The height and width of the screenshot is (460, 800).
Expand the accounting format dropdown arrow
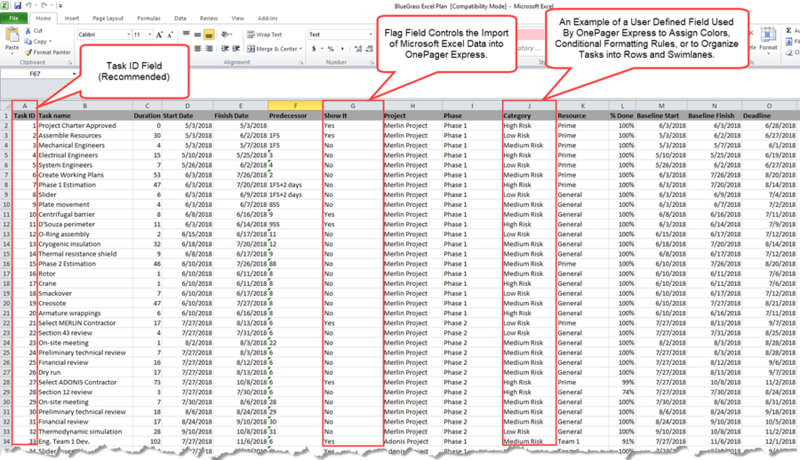(x=321, y=49)
